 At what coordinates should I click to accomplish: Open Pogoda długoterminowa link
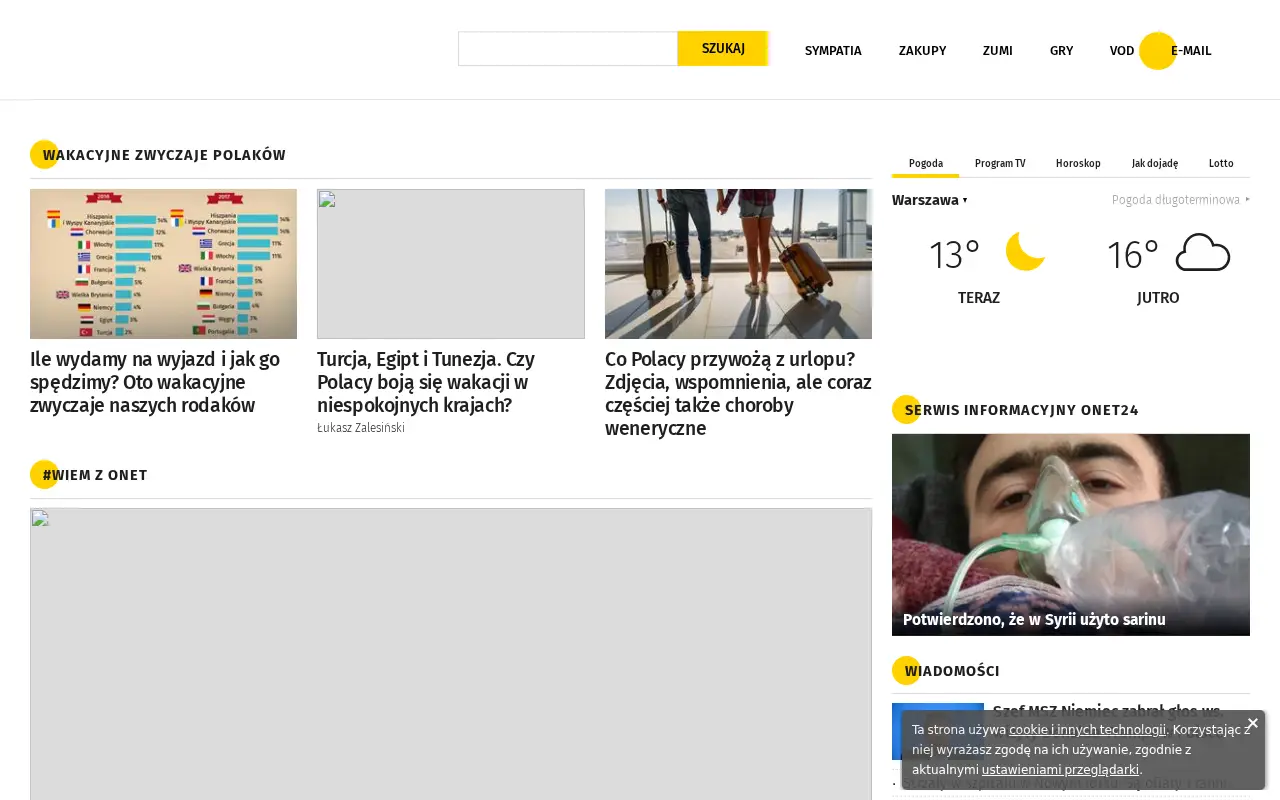(1181, 200)
